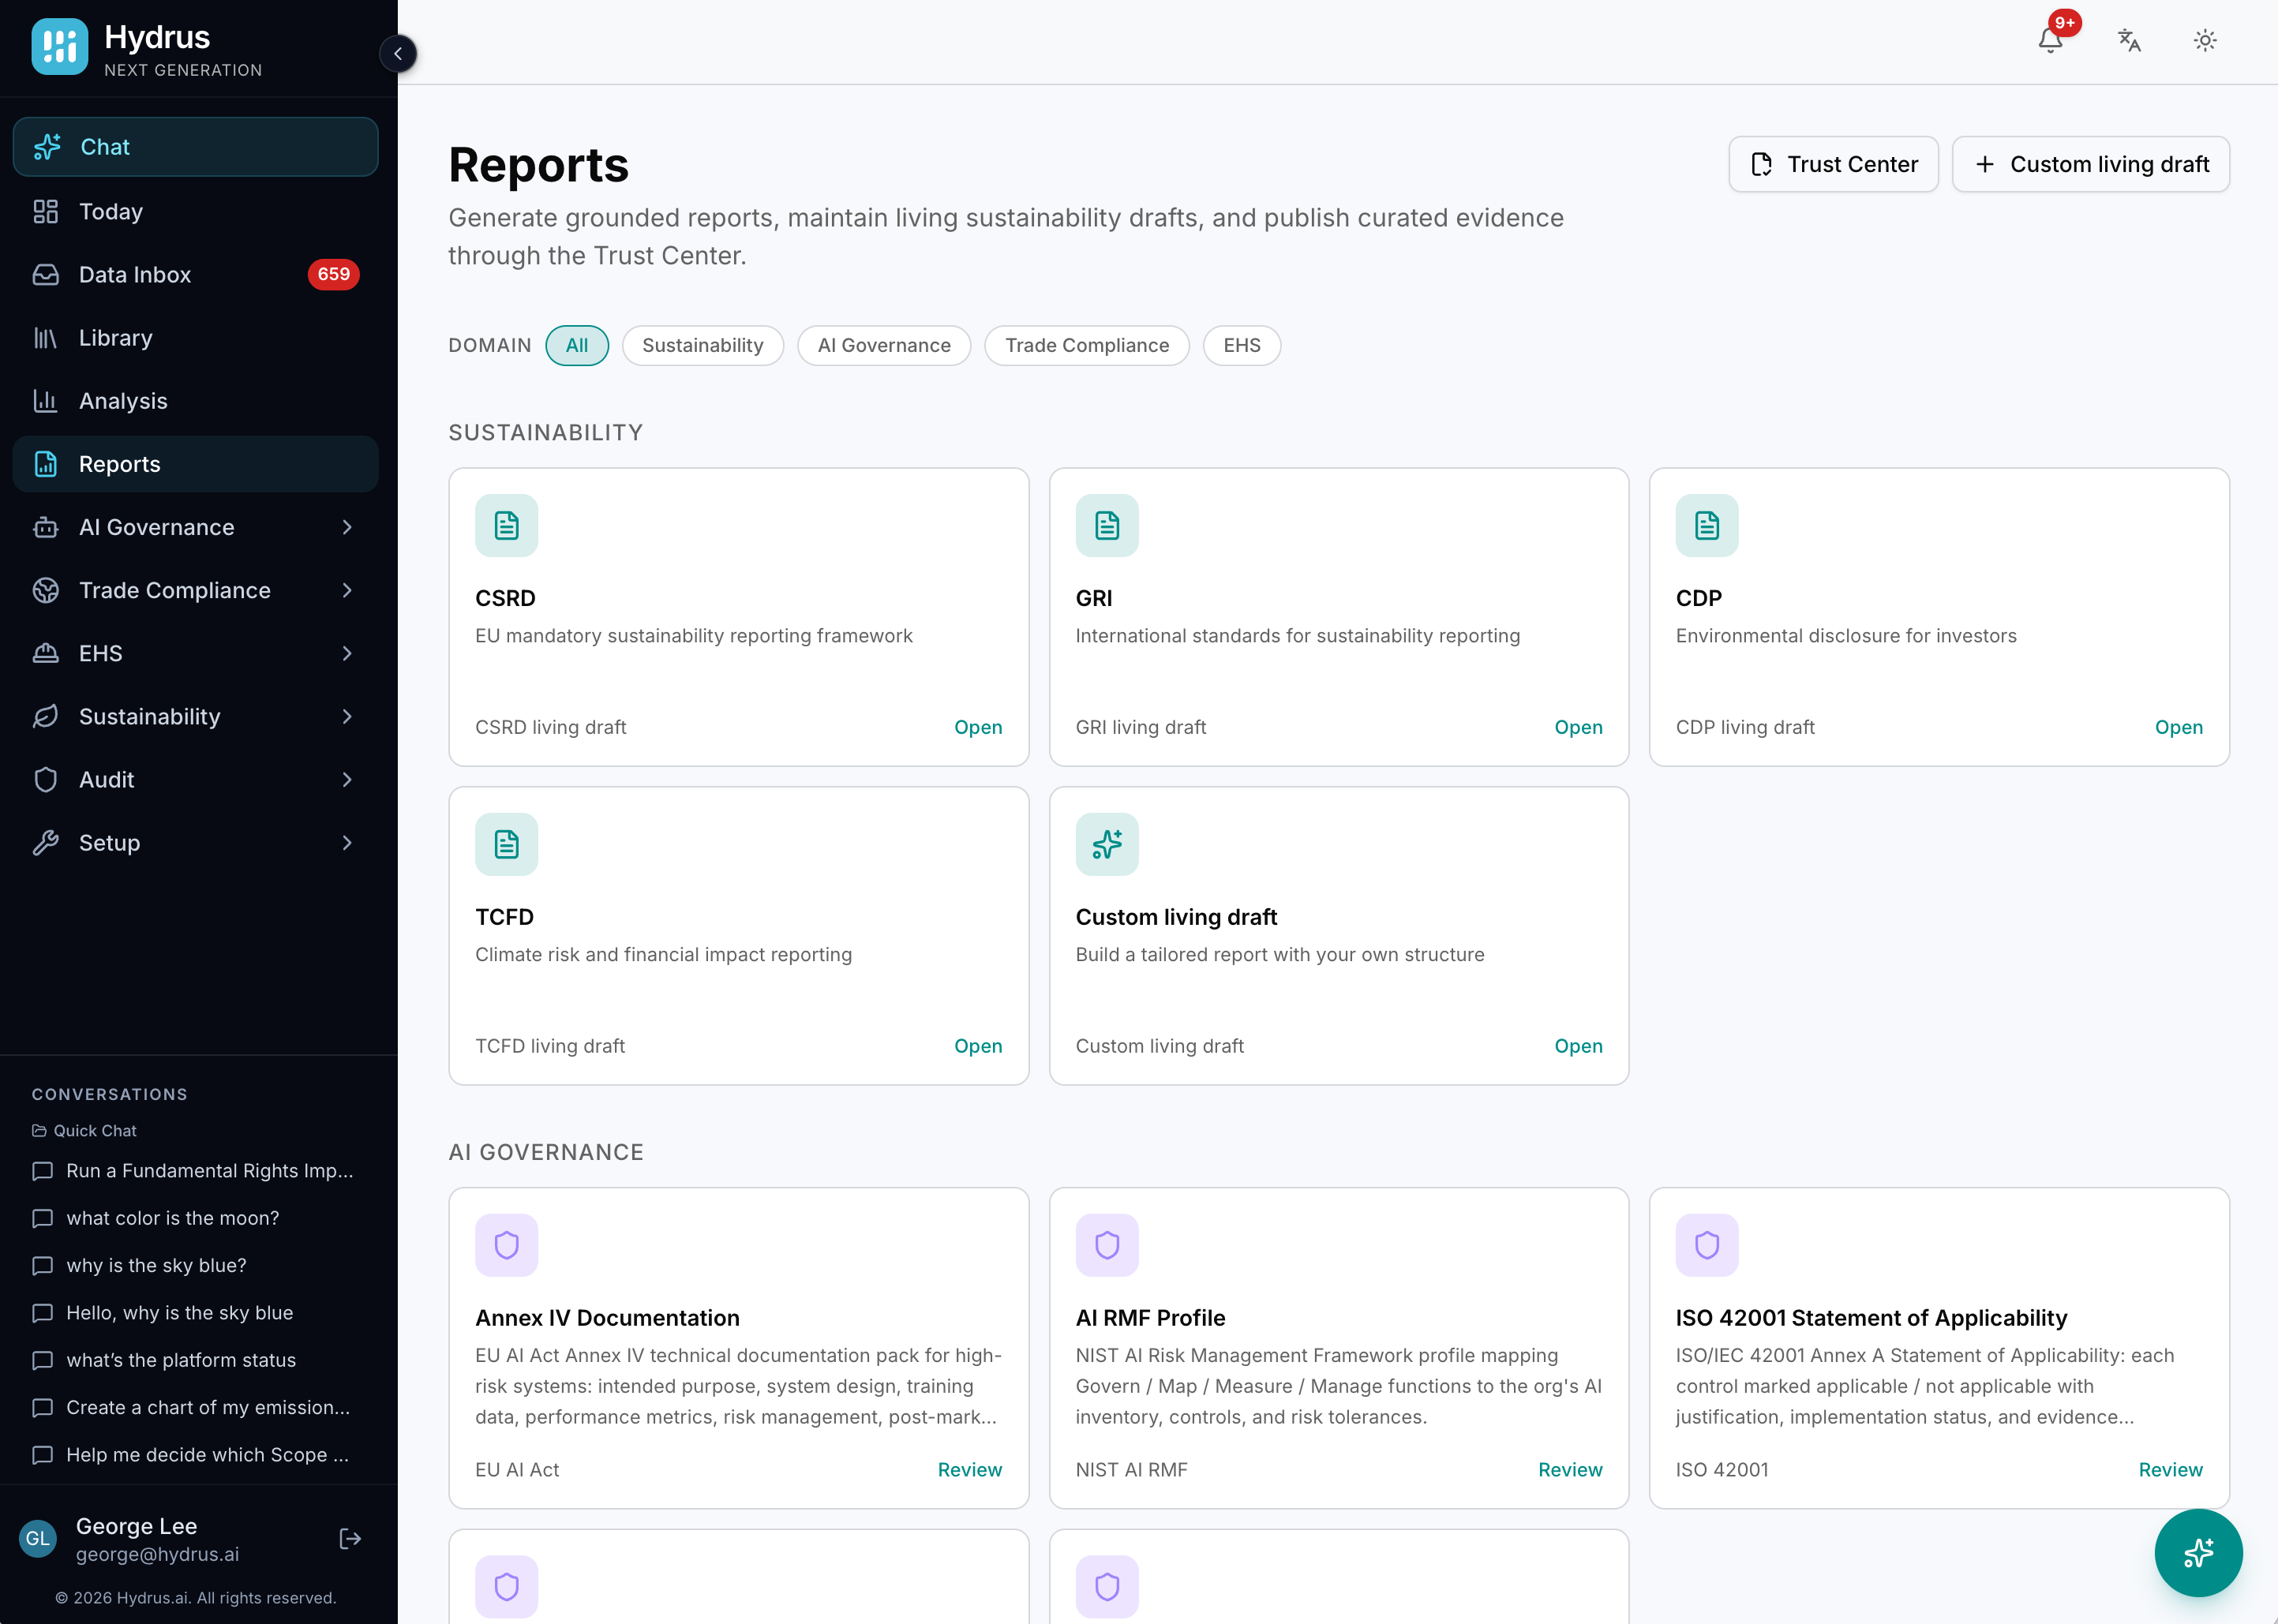
Task: Open Chat from the sidebar
Action: coord(196,147)
